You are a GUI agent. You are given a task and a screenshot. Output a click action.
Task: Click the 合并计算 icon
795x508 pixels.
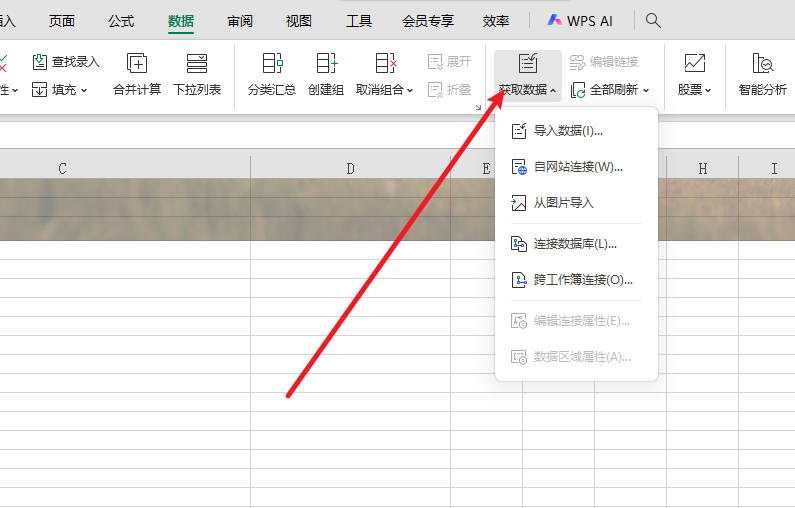[137, 63]
